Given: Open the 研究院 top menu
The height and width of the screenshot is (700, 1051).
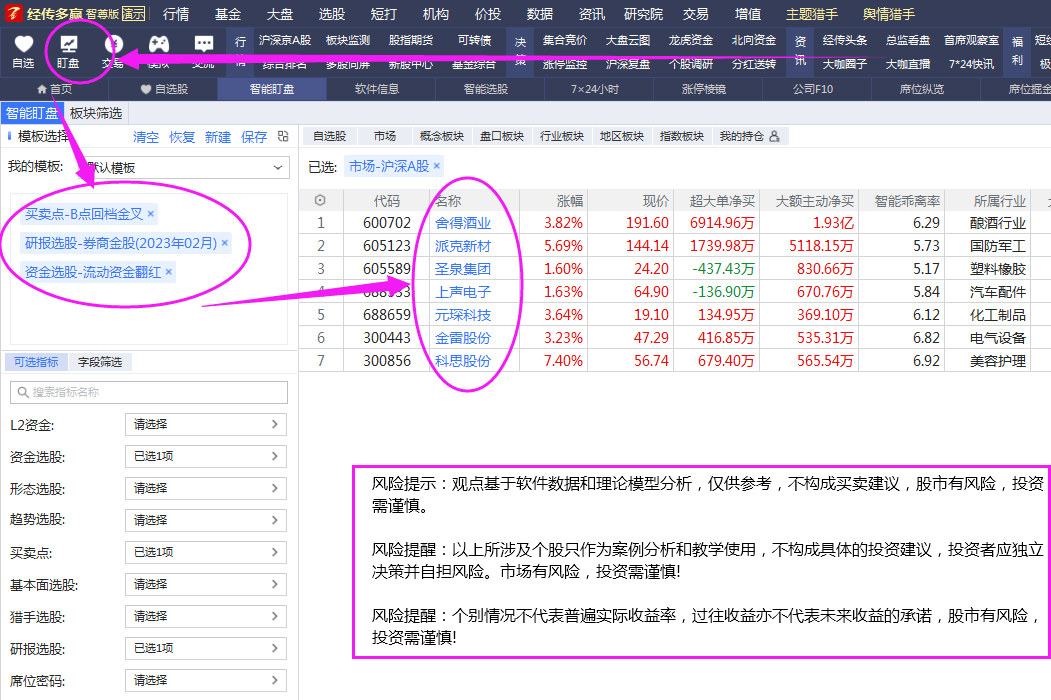Looking at the screenshot, I should click(643, 13).
